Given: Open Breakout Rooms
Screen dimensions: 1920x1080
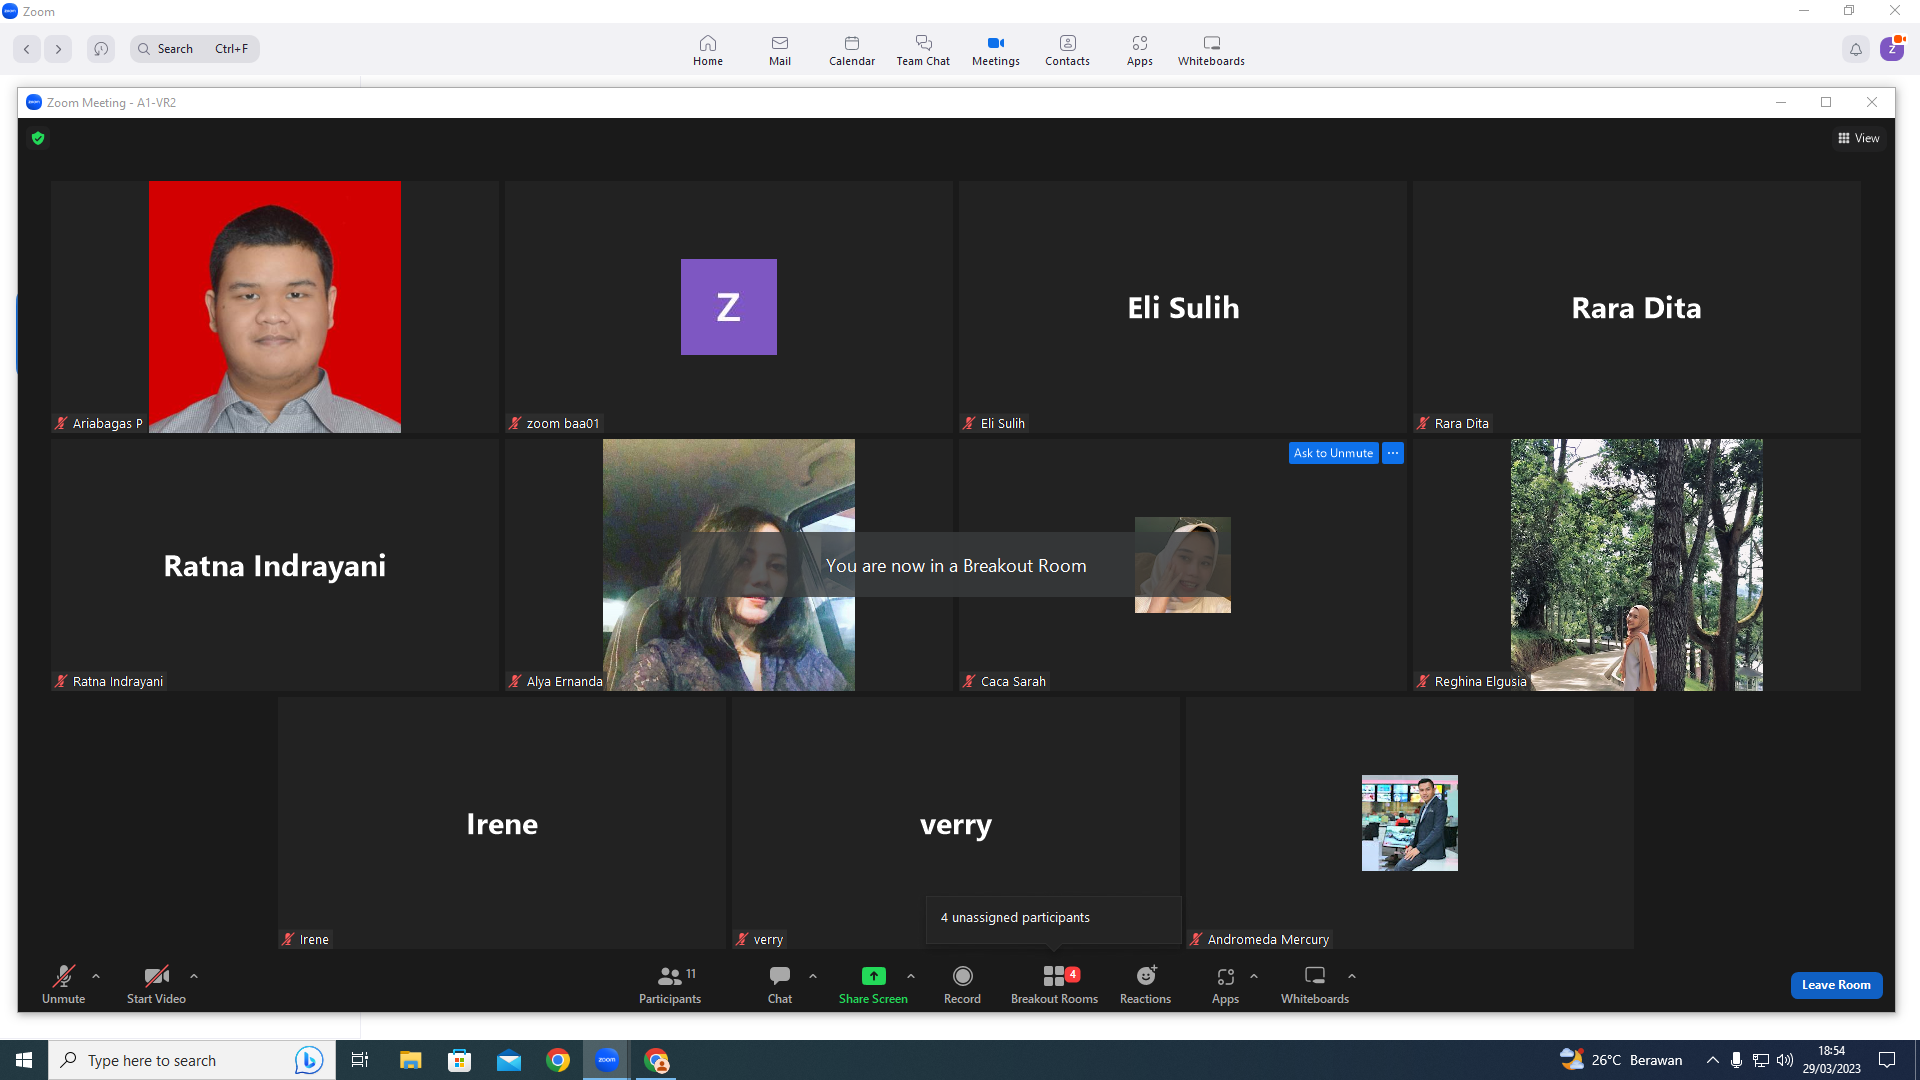Looking at the screenshot, I should click(x=1054, y=985).
